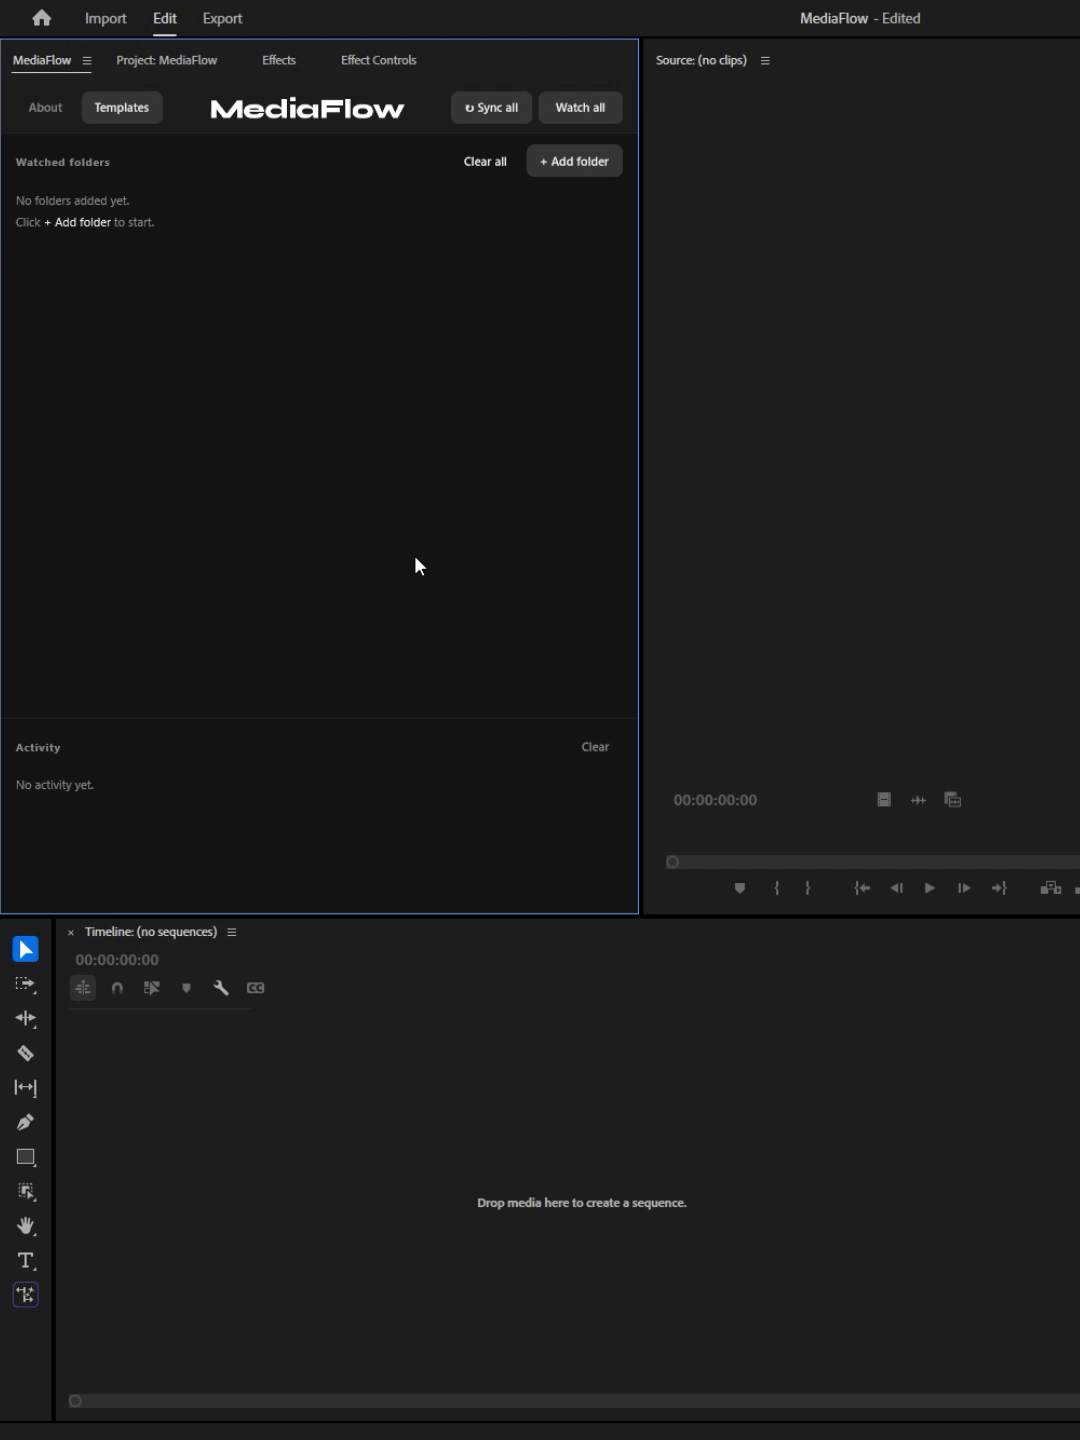Switch to the Effect Controls tab
Screen dimensions: 1080x1440
378,60
